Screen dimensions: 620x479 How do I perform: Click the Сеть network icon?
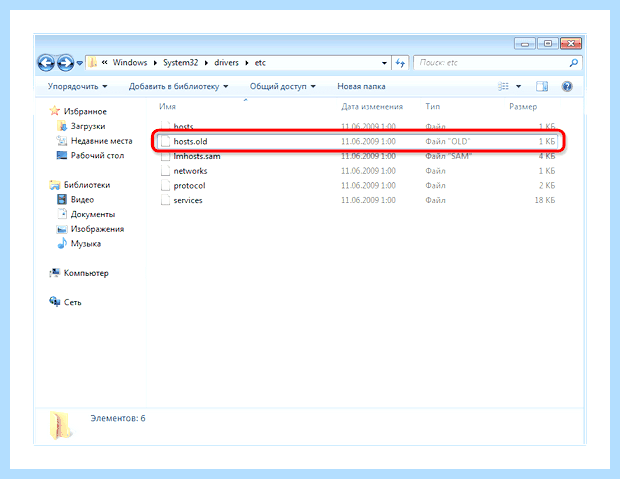[x=55, y=302]
